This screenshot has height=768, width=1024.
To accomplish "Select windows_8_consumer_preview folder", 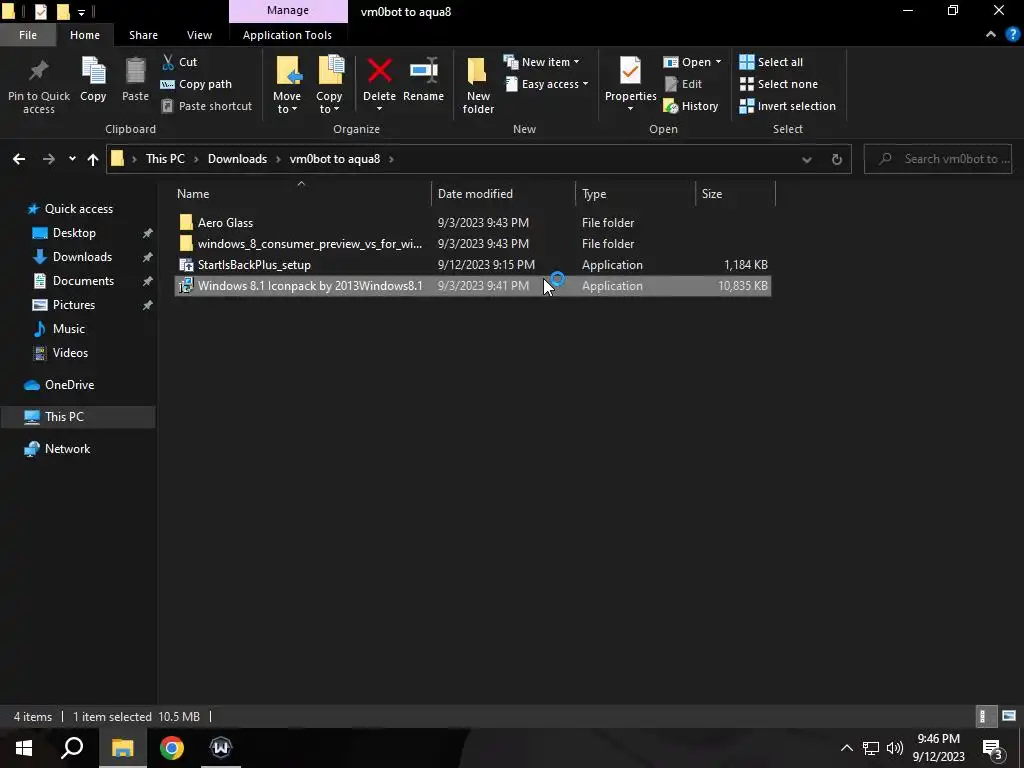I will [x=473, y=244].
